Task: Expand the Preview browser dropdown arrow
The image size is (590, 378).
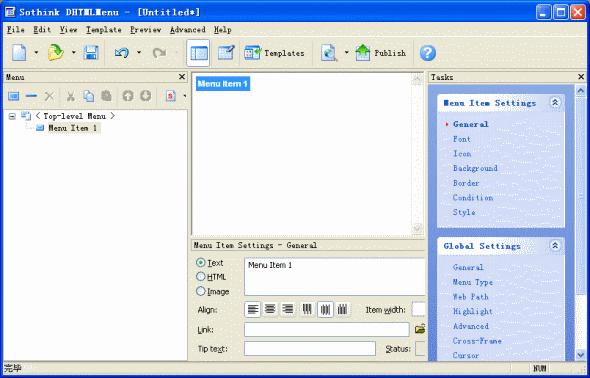Action: click(347, 53)
